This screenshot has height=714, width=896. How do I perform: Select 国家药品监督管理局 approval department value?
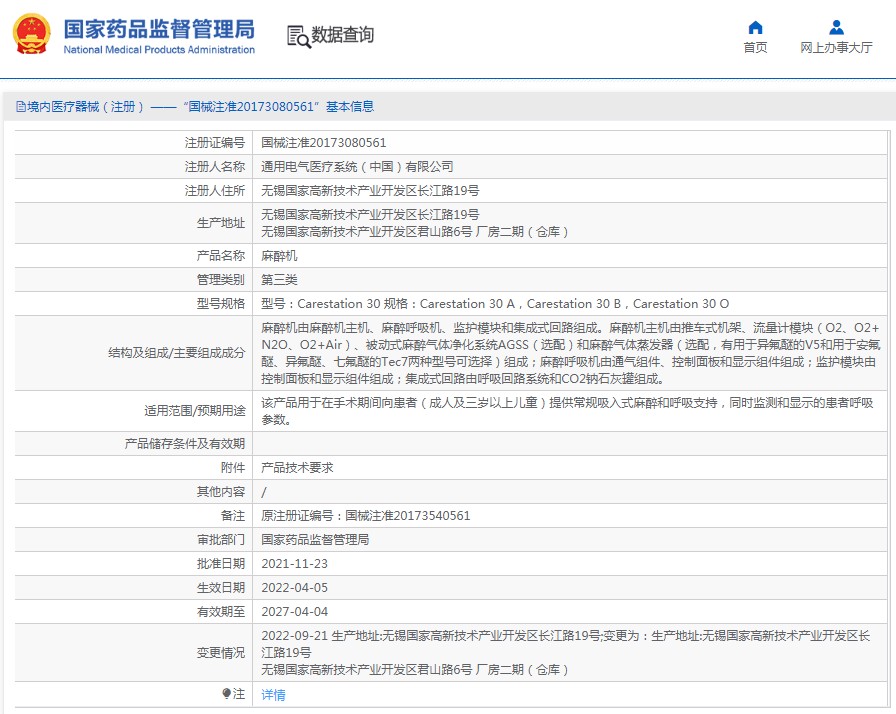[315, 539]
